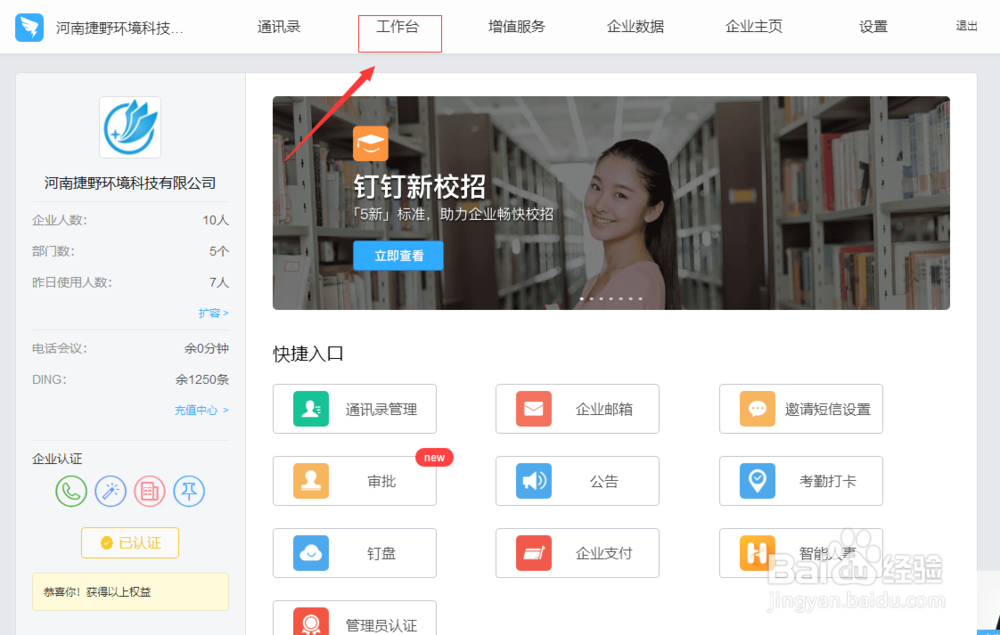
Task: Click the orange stamp icon of 审批
Action: 311,481
